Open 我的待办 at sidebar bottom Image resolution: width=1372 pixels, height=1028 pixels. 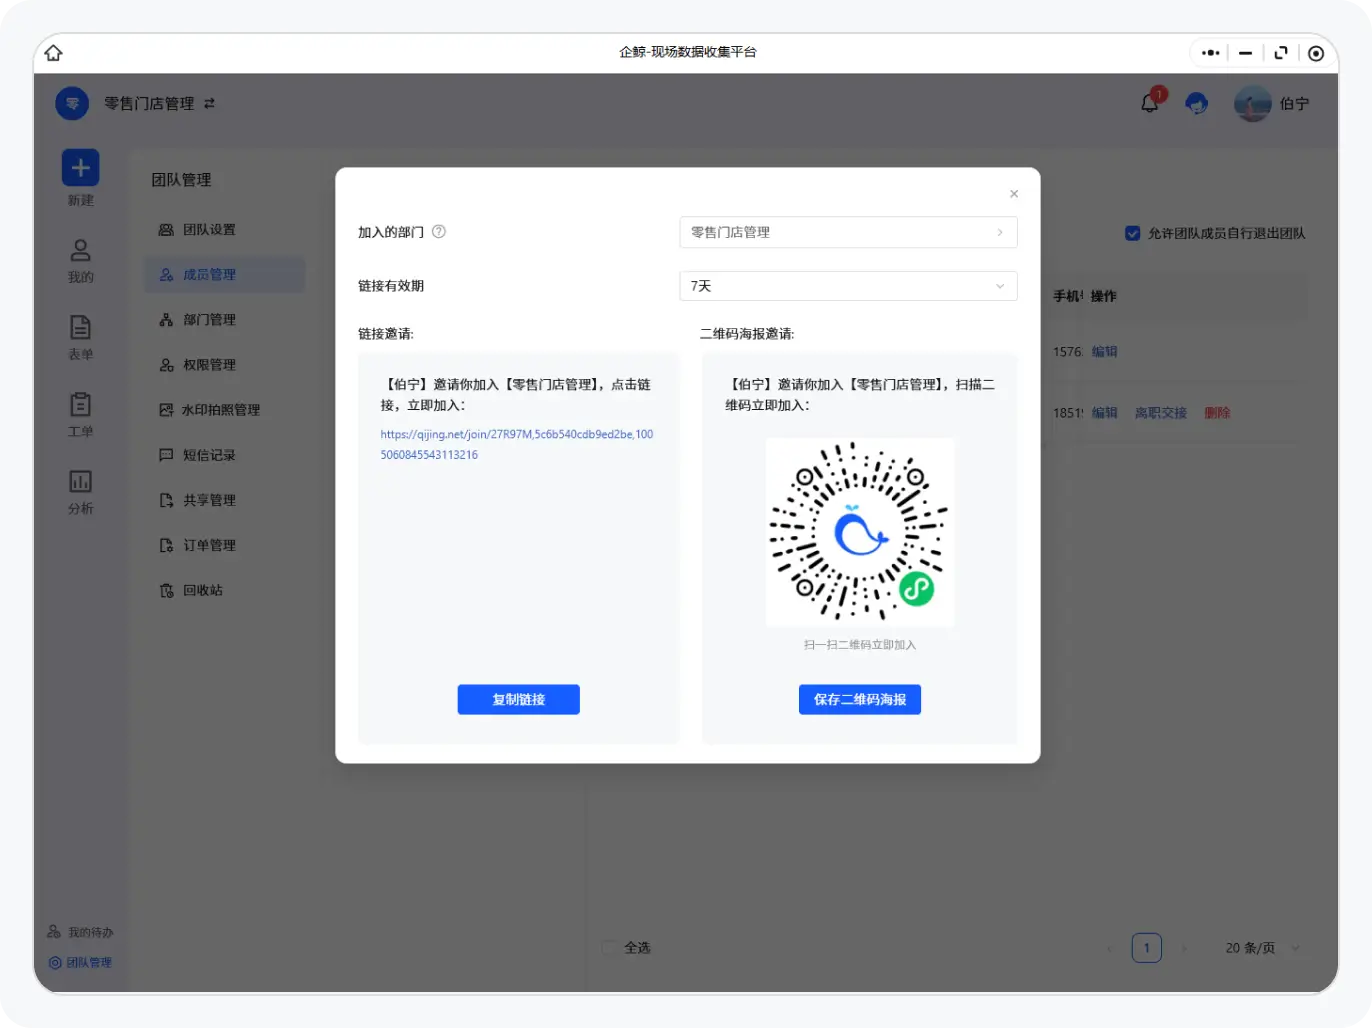(80, 932)
